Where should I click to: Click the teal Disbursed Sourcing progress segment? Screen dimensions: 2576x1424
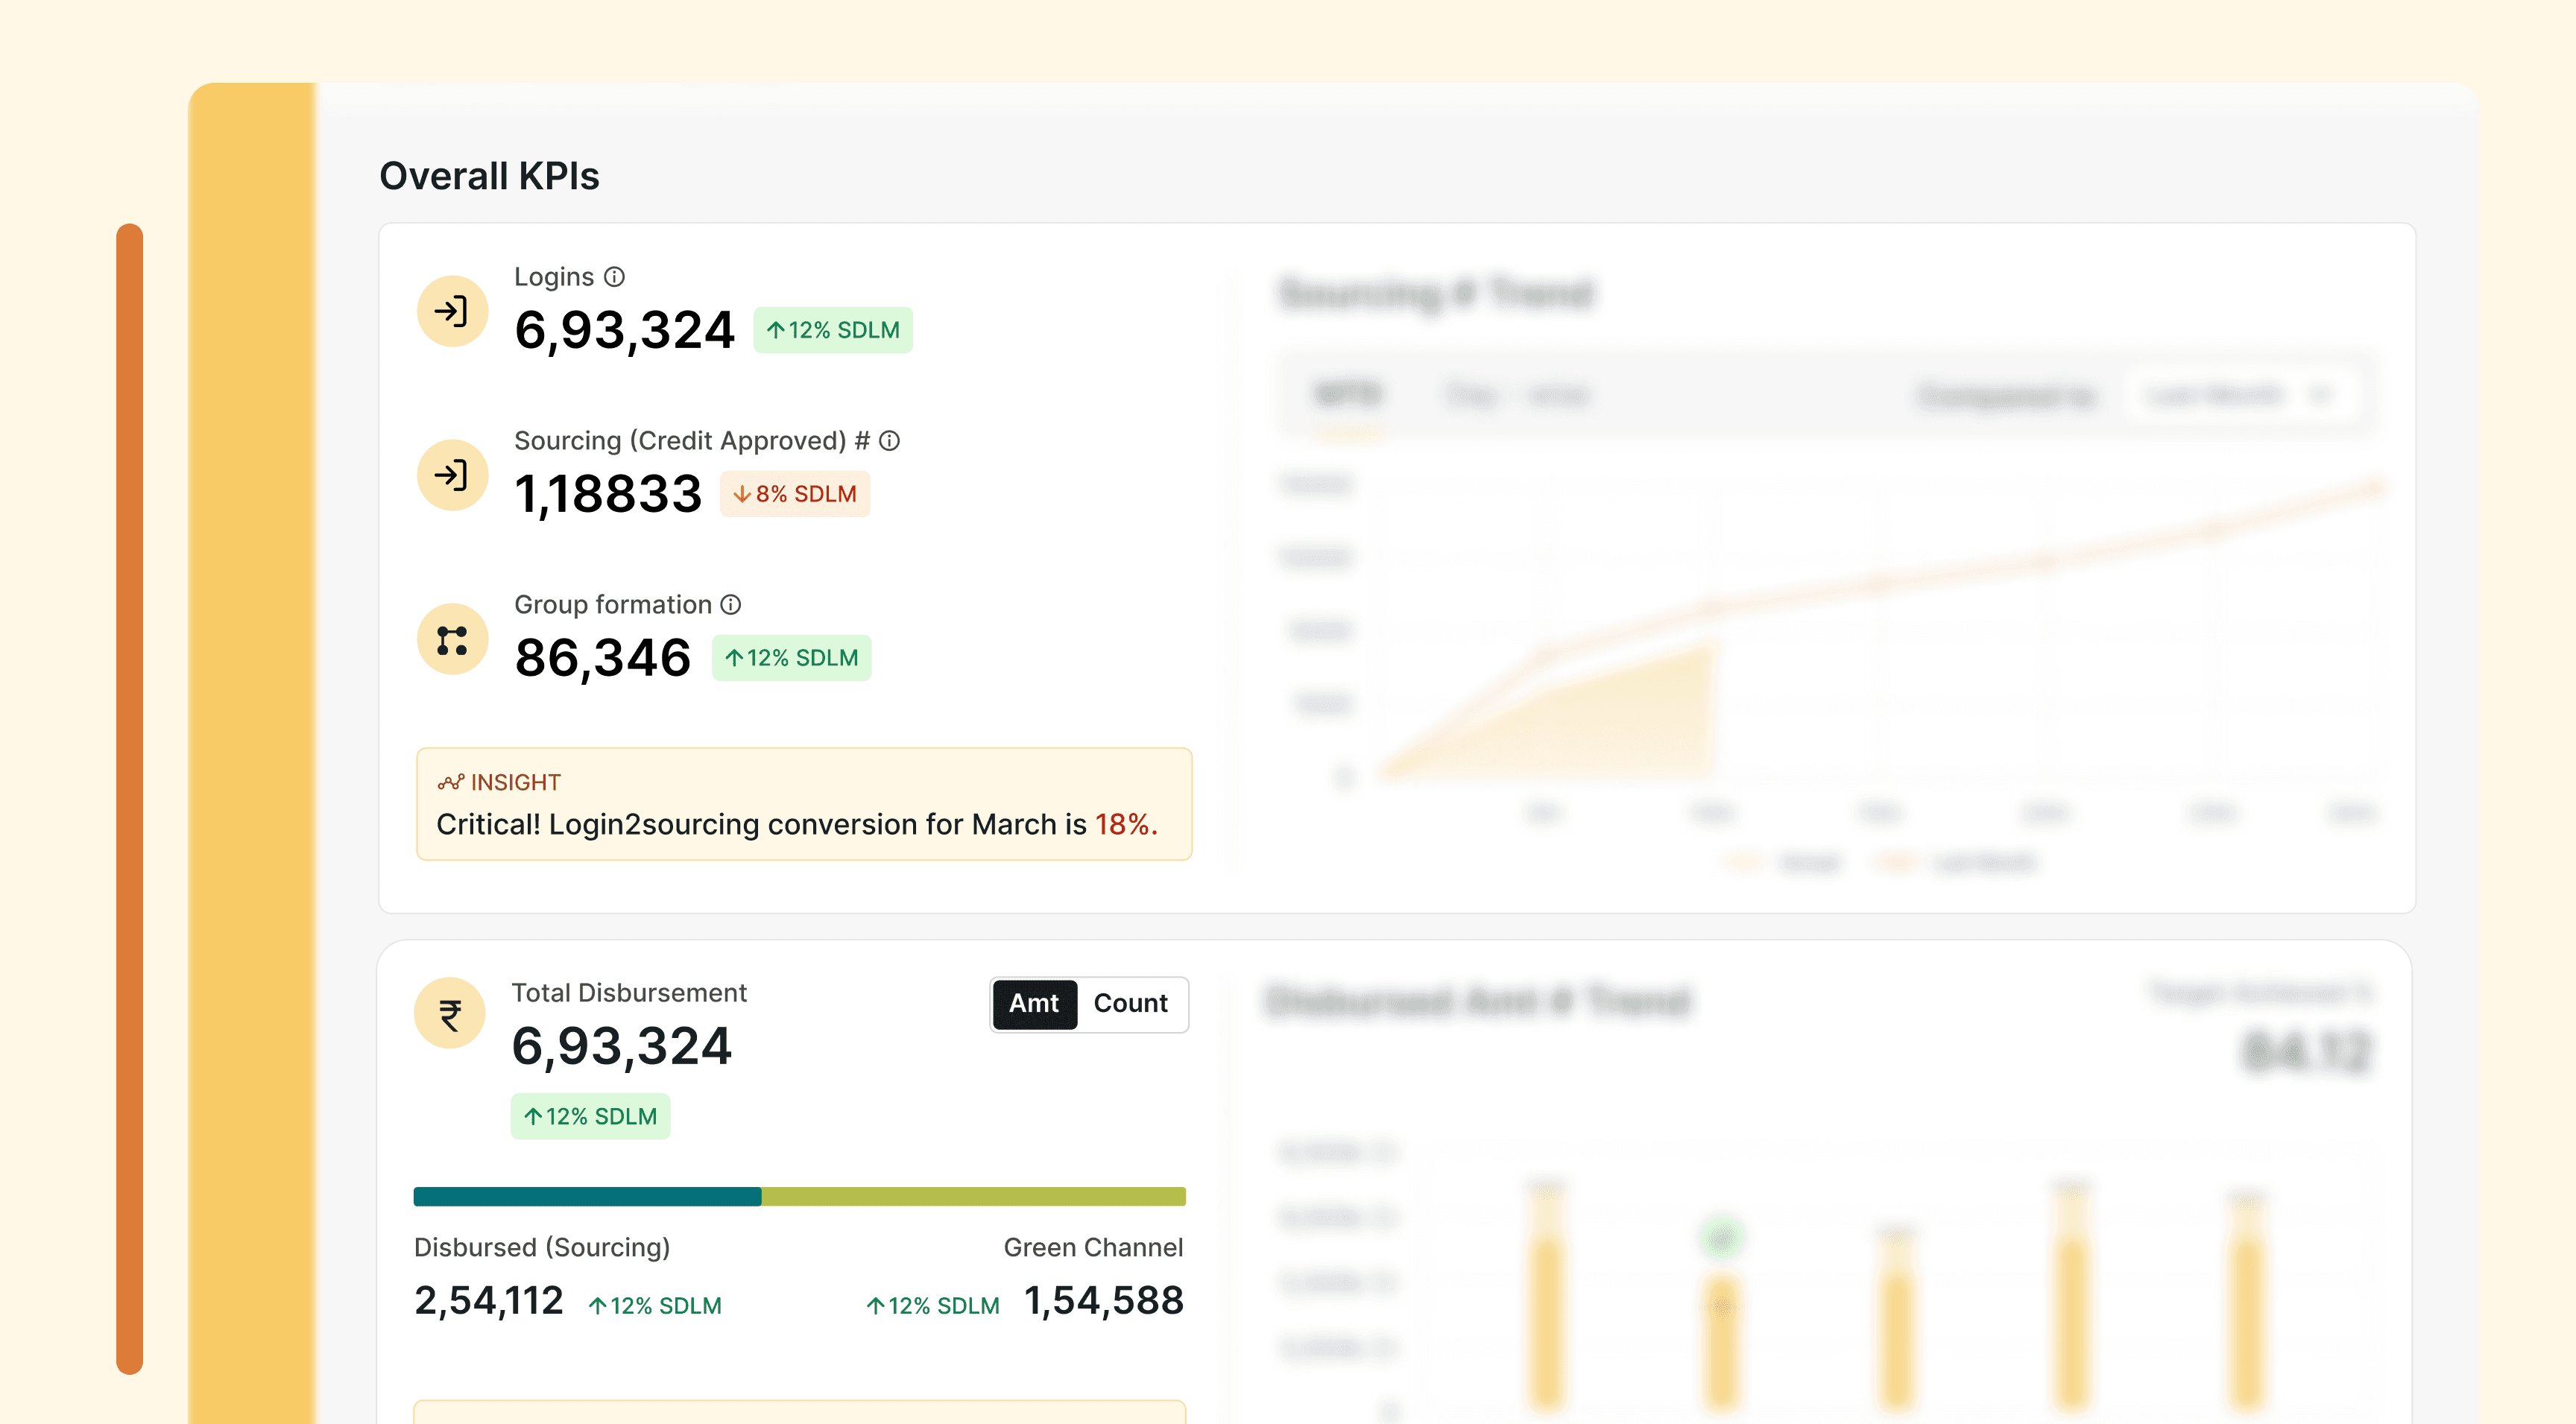coord(587,1196)
